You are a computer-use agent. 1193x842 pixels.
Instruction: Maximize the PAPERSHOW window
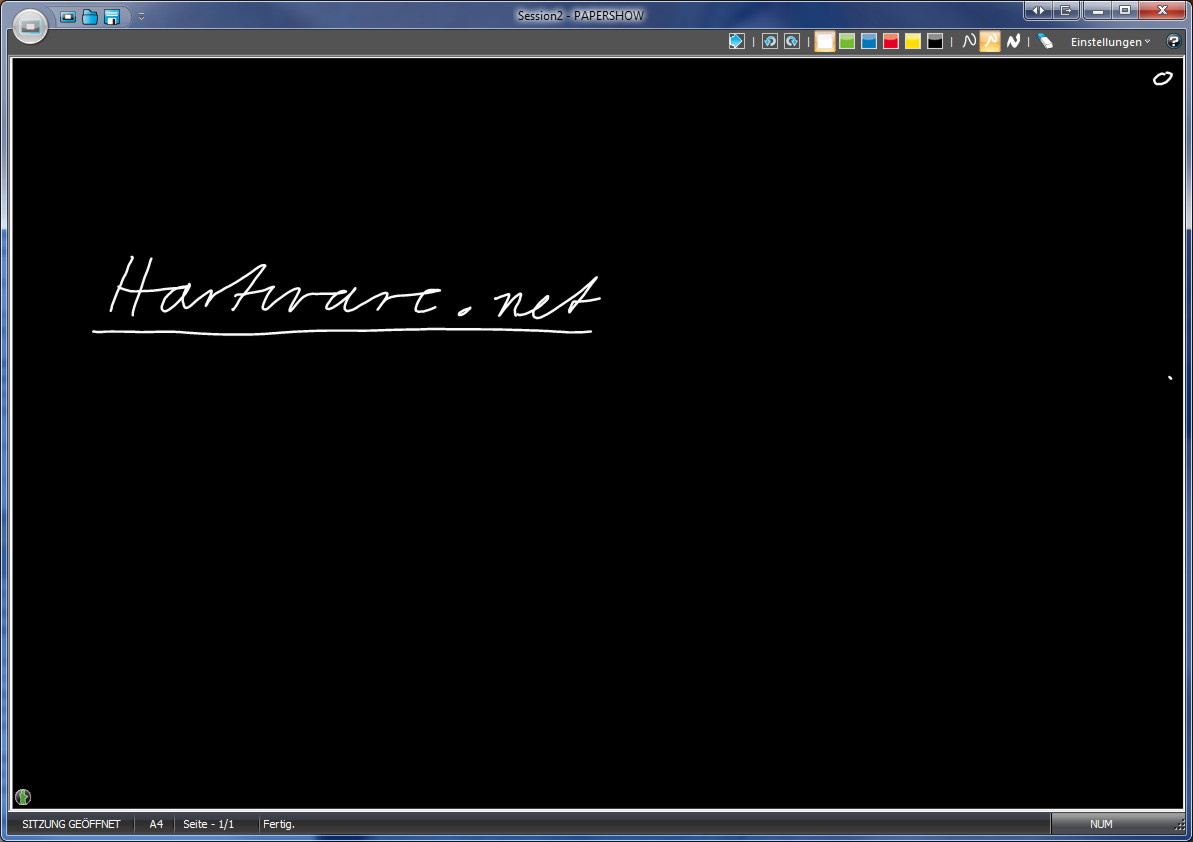(1125, 11)
